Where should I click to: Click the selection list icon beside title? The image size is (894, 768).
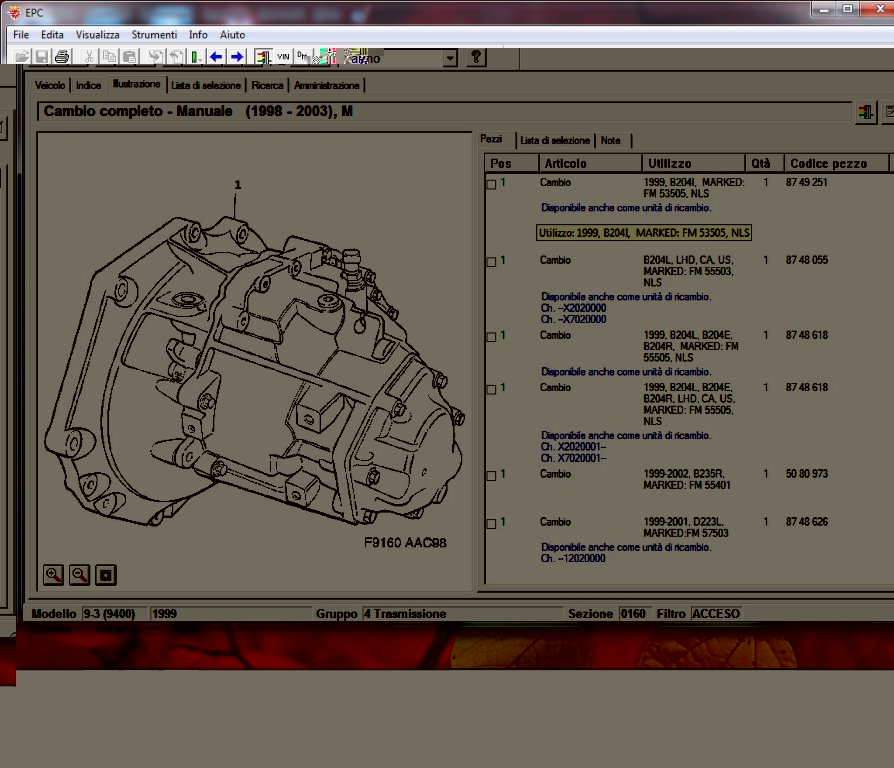click(x=865, y=112)
